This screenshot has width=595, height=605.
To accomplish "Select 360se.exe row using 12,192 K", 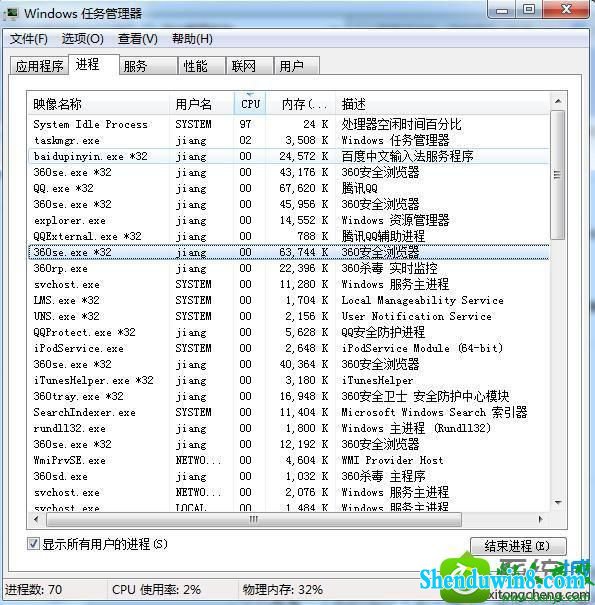I will [x=288, y=444].
